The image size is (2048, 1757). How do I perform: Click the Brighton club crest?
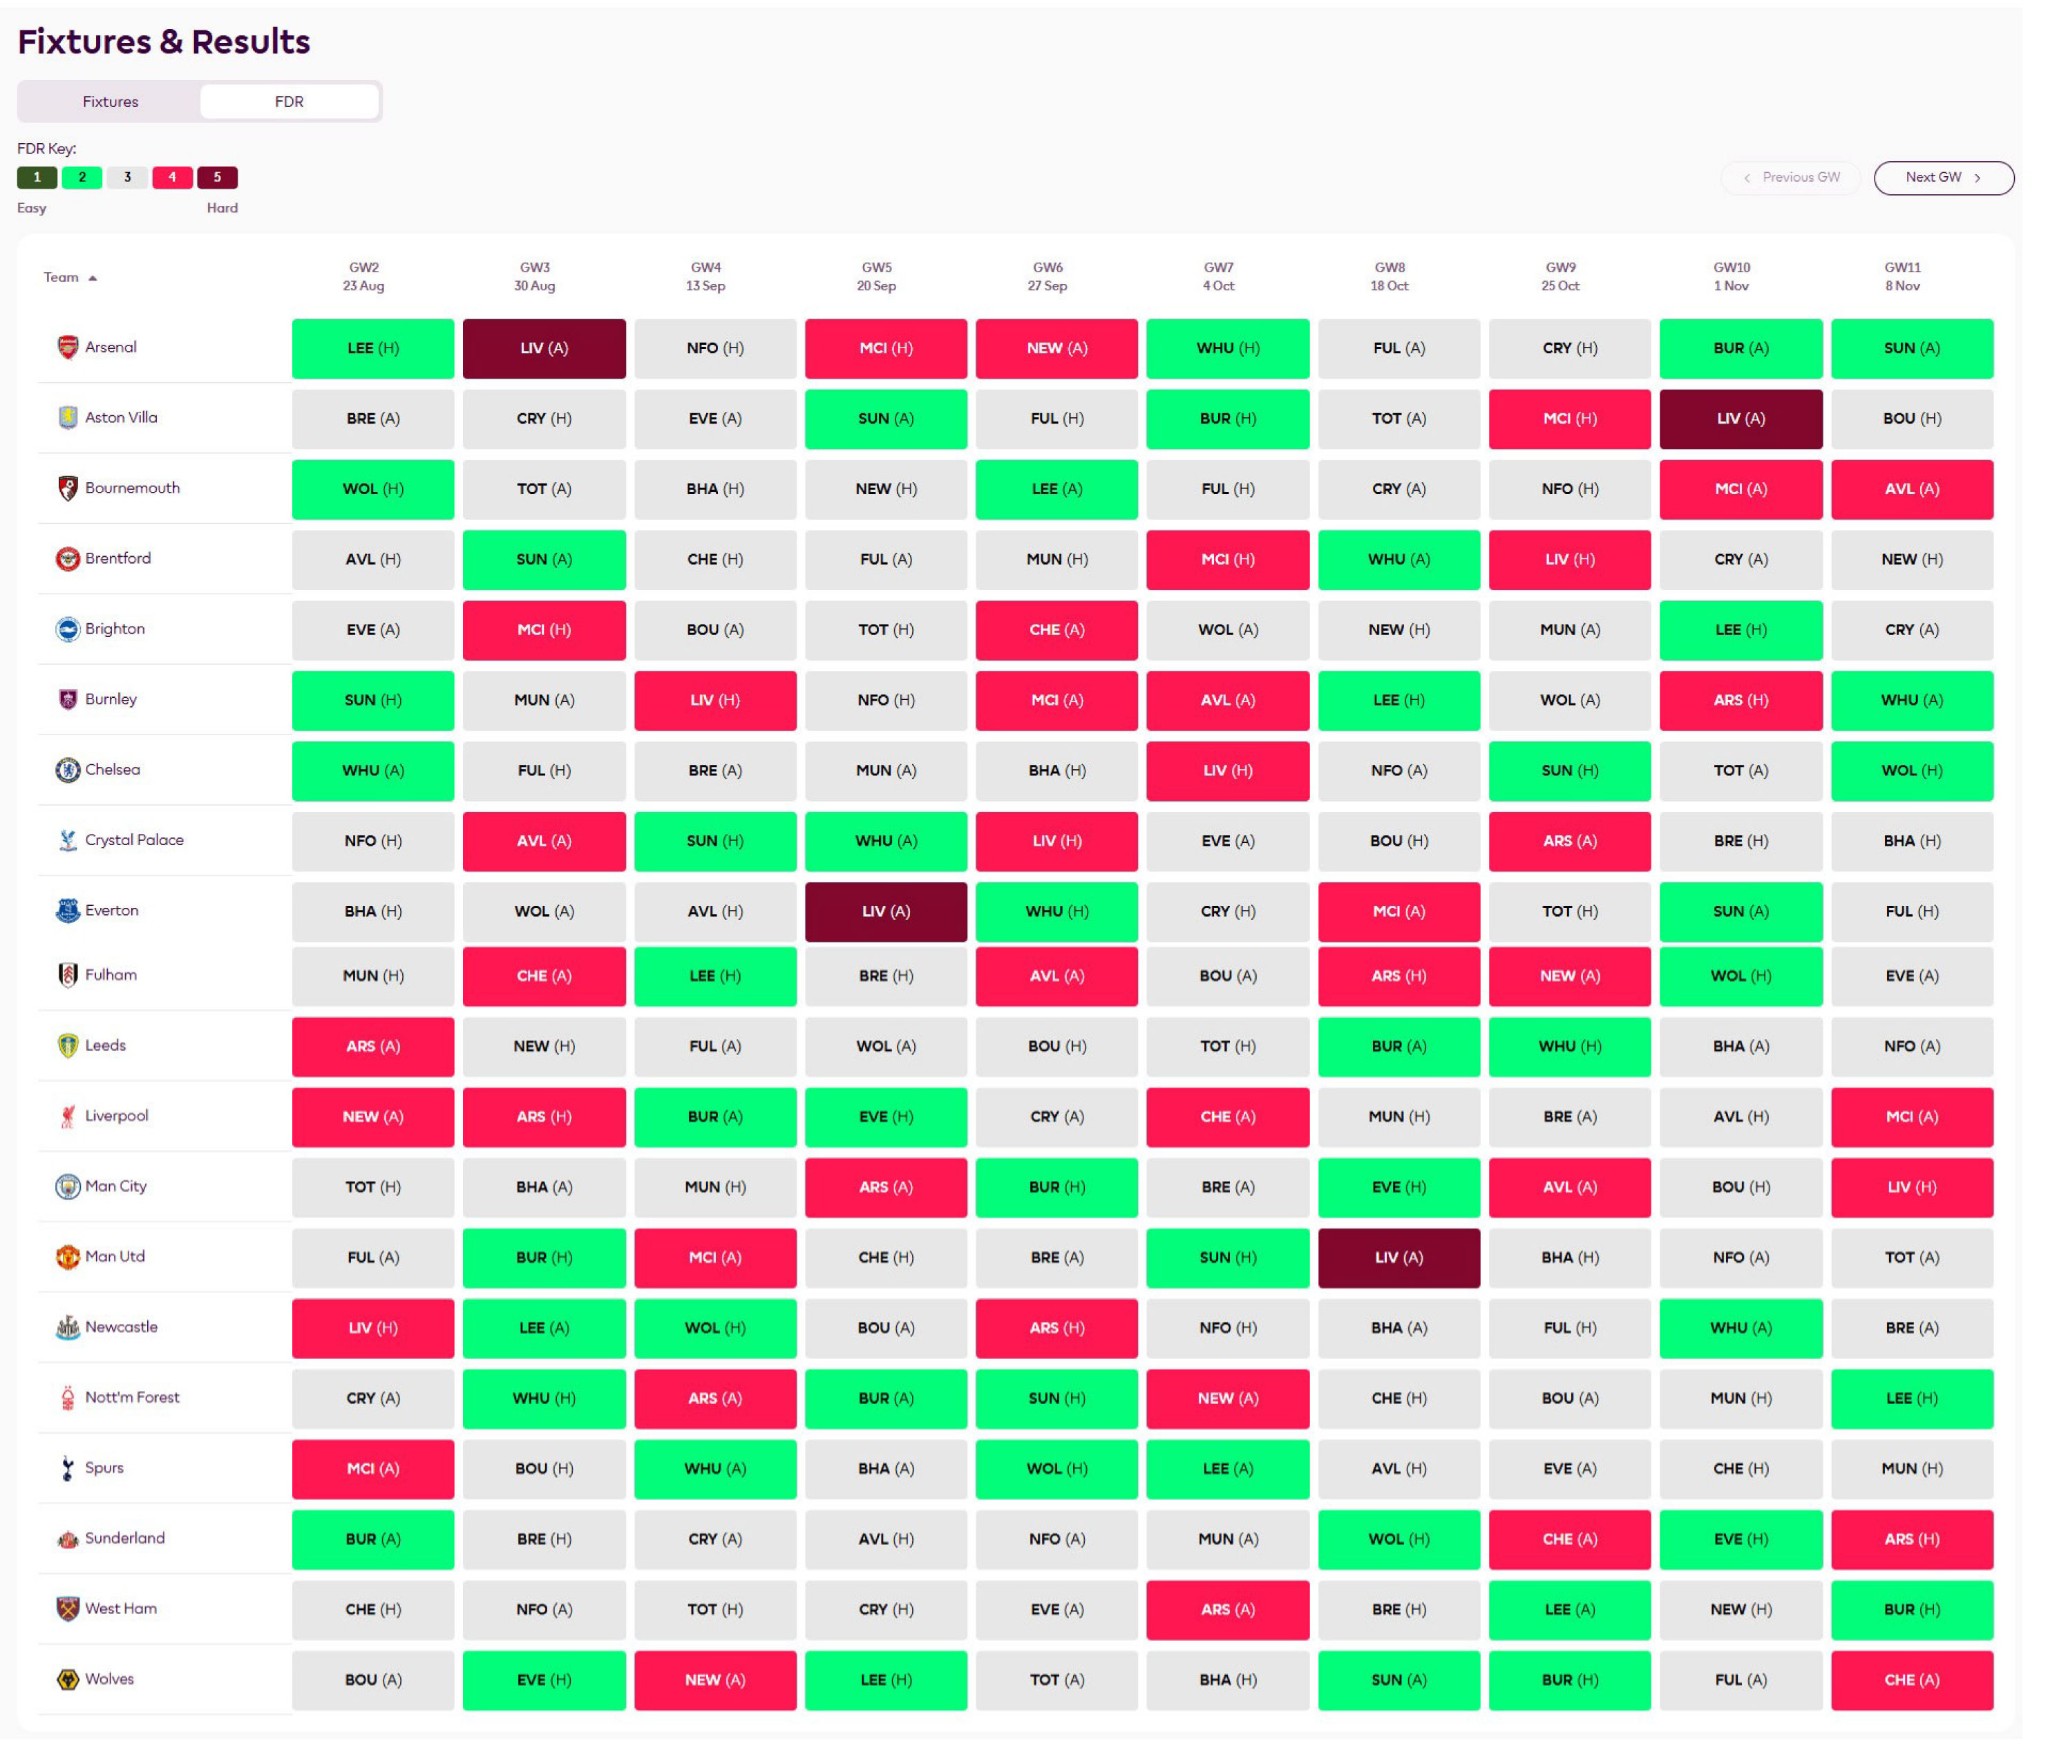[67, 628]
